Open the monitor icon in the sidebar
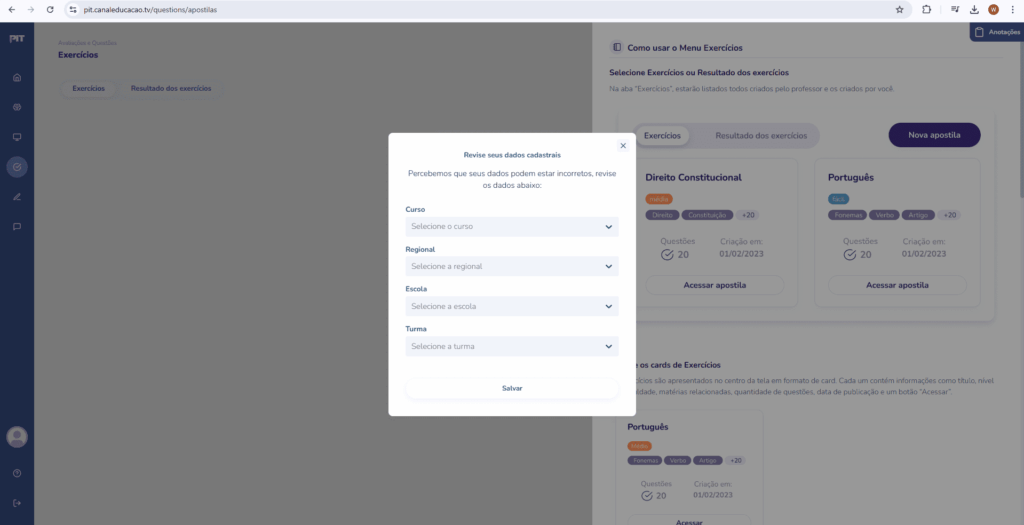This screenshot has width=1024, height=525. pos(17,137)
